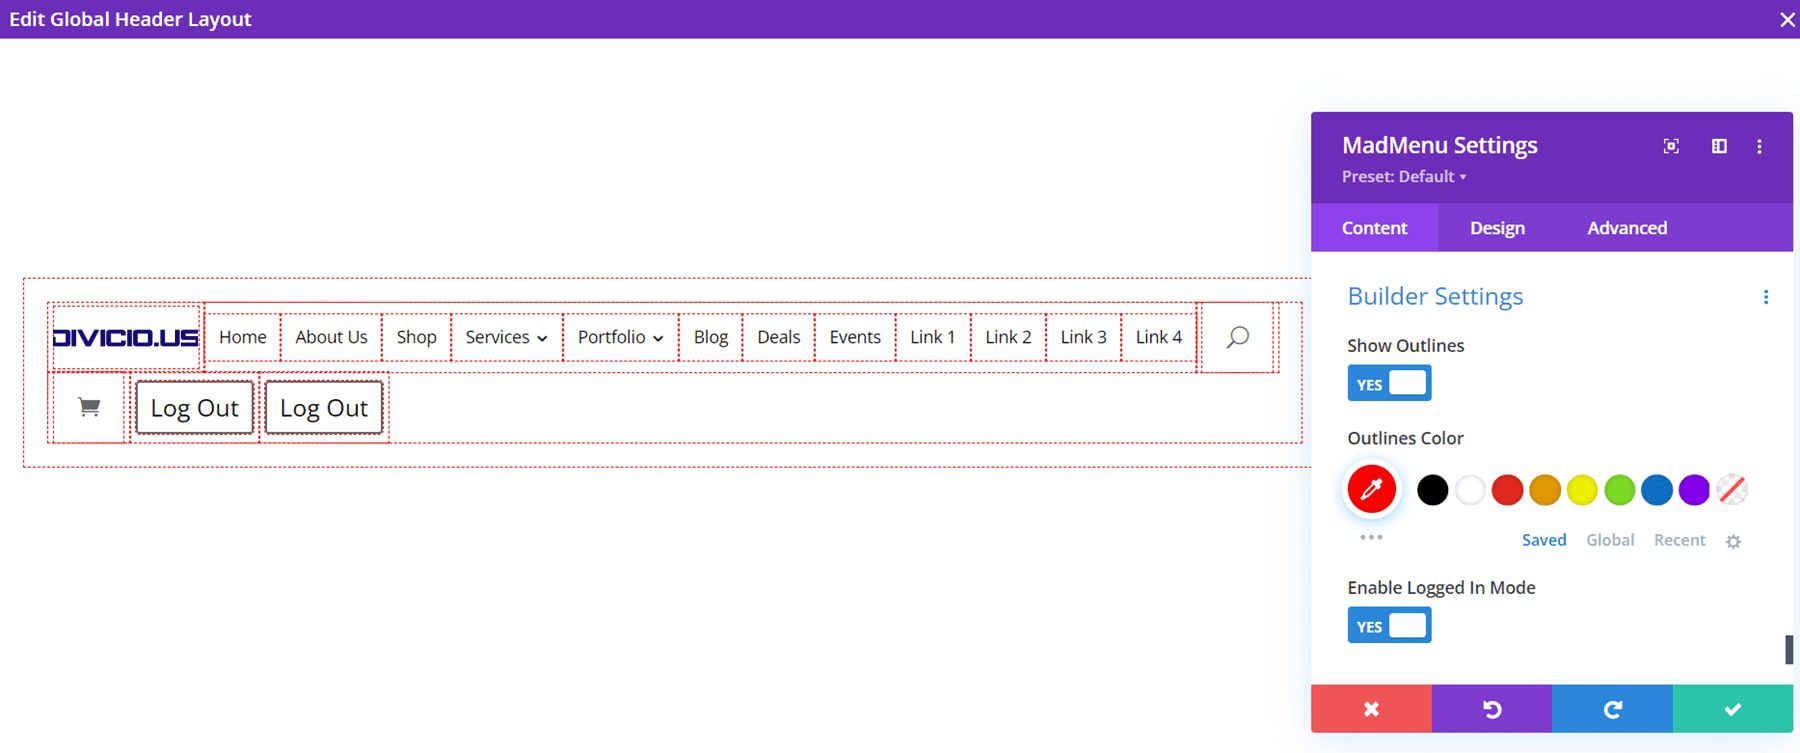The image size is (1800, 753).
Task: Switch to the Advanced tab
Action: coord(1627,228)
